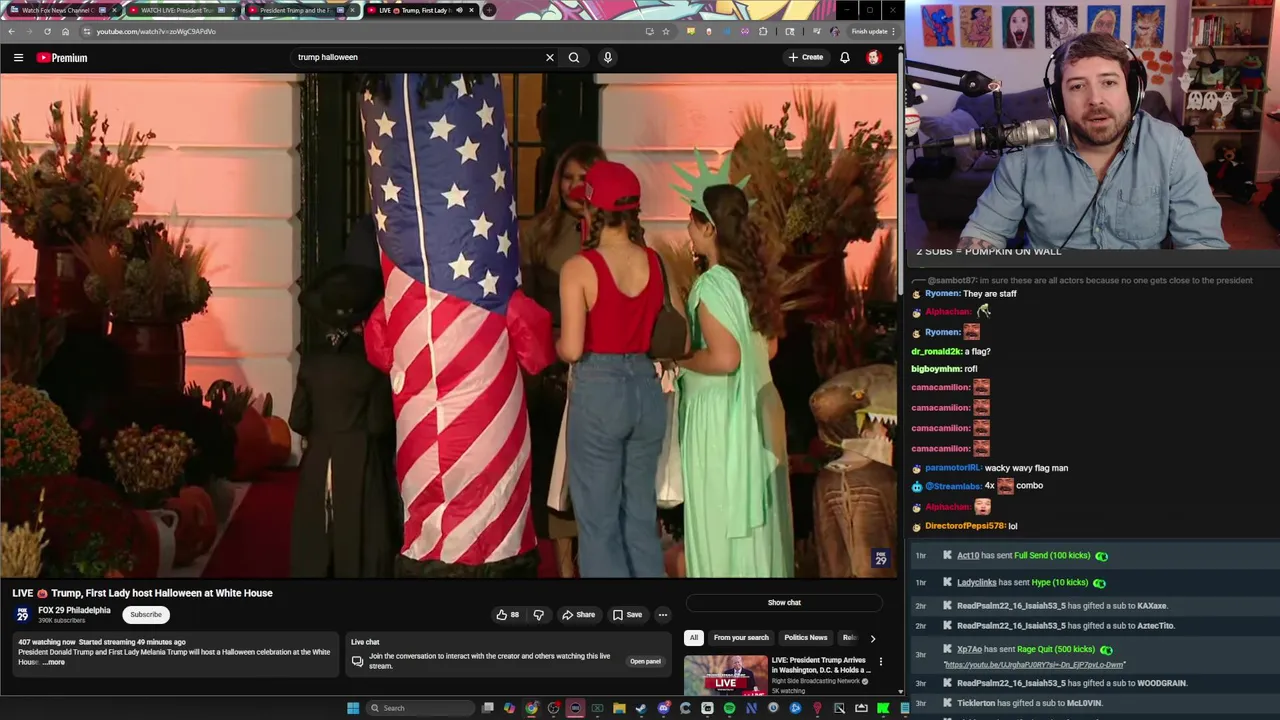Show the live chat
The height and width of the screenshot is (720, 1280).
pos(784,603)
